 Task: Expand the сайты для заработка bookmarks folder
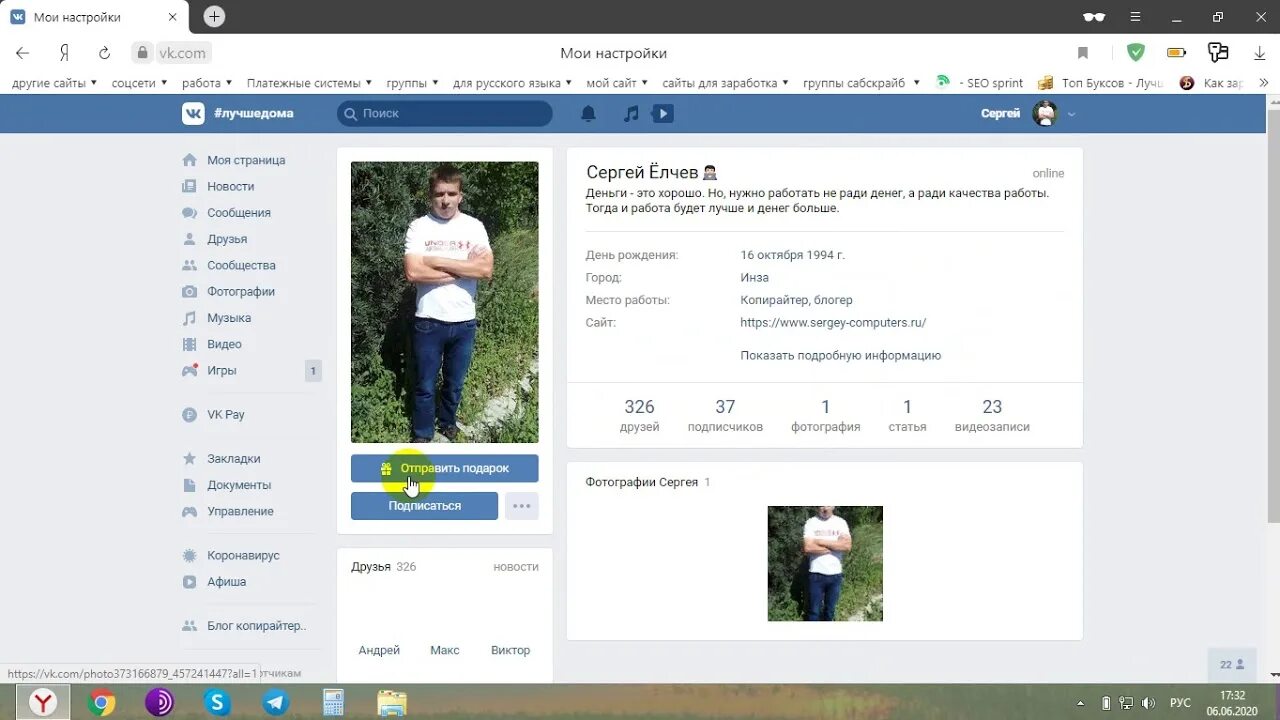coord(725,83)
